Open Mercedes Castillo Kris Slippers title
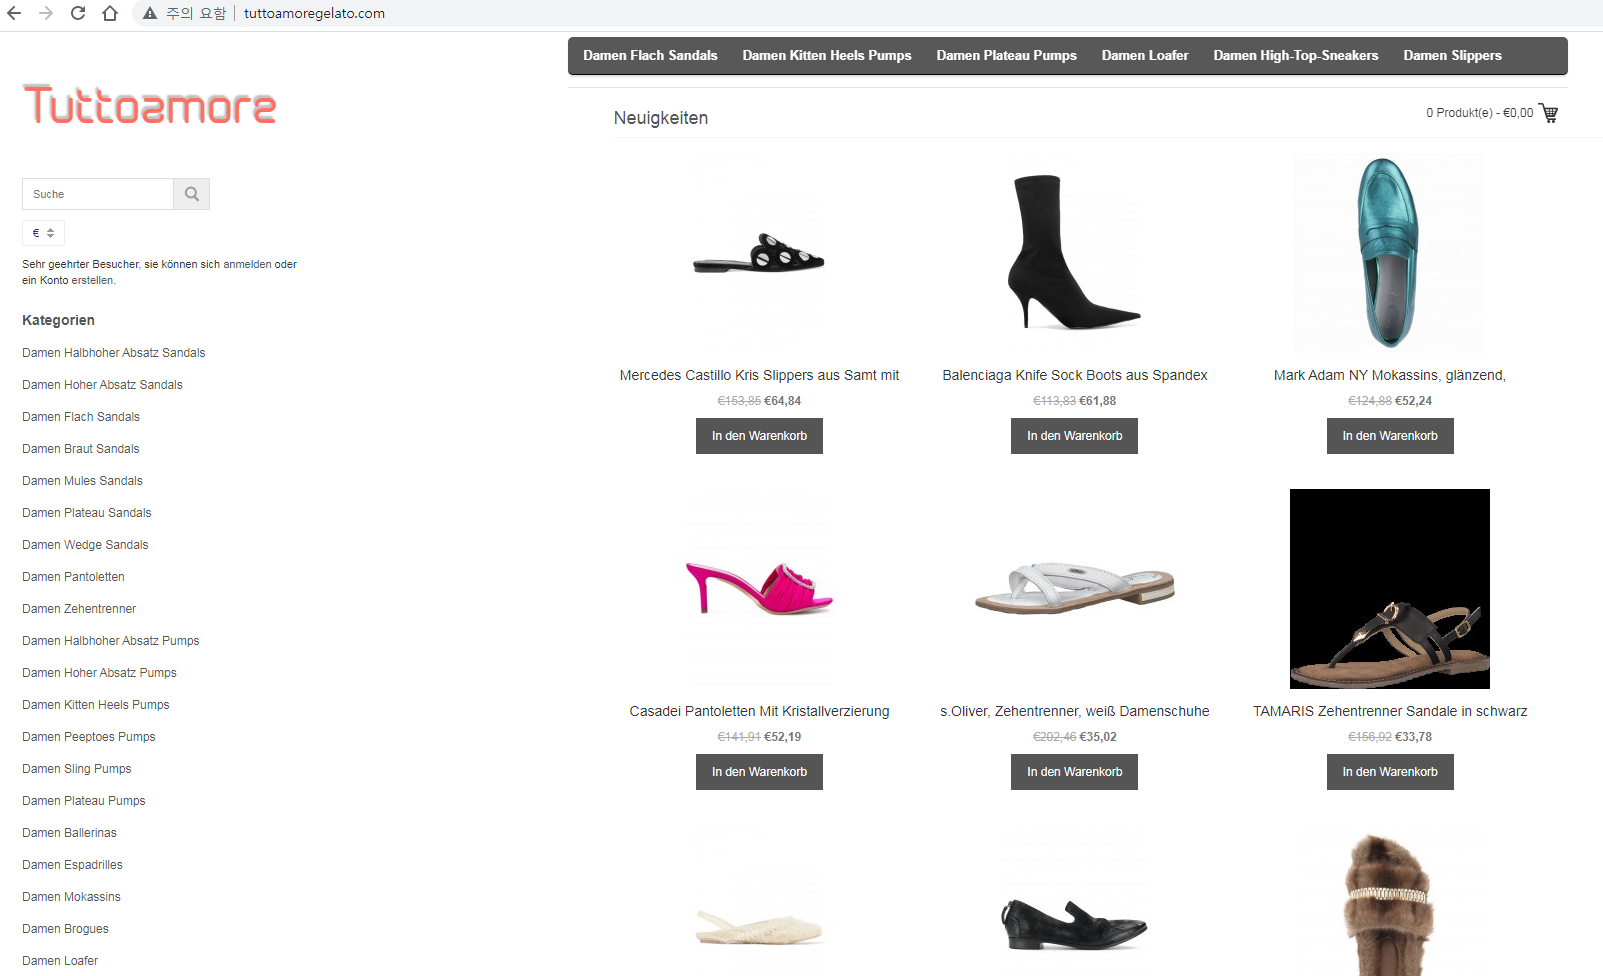Viewport: 1603px width, 976px height. (759, 375)
